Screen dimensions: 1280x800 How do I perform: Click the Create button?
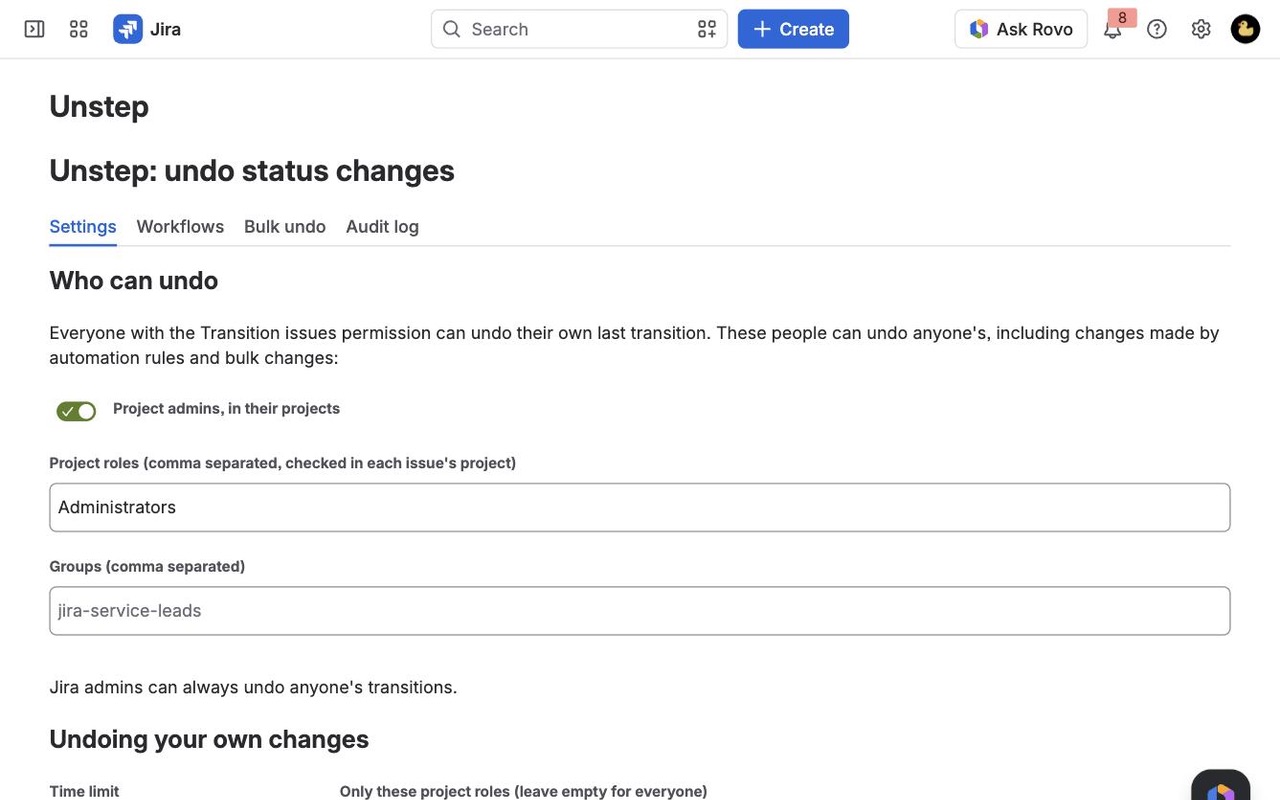793,29
